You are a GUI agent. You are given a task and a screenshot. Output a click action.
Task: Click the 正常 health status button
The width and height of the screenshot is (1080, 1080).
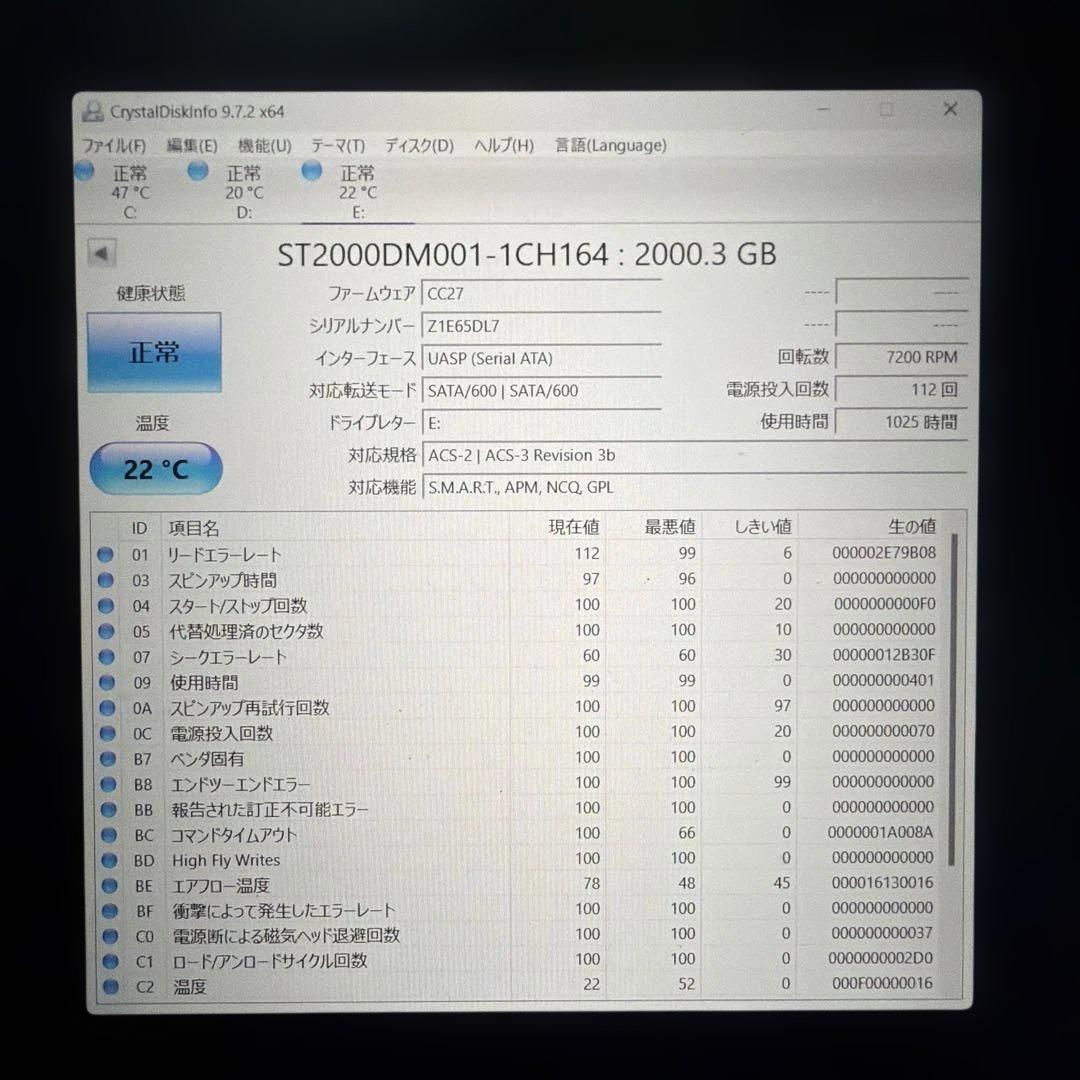pyautogui.click(x=154, y=353)
